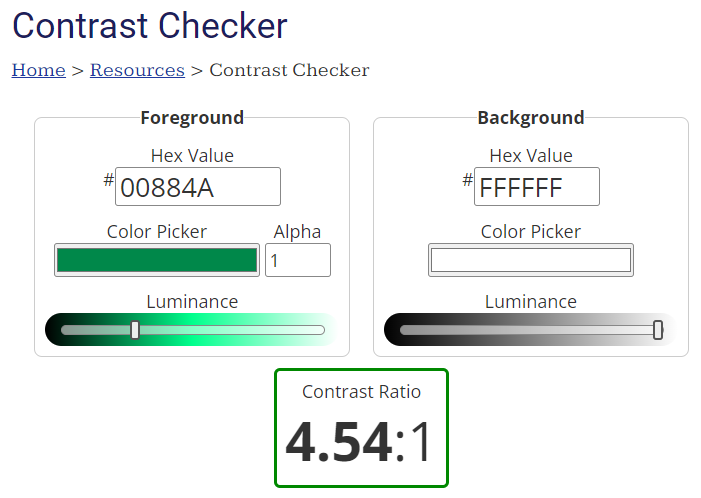
Task: Click the "Contrast Checker" page heading
Action: pos(150,26)
